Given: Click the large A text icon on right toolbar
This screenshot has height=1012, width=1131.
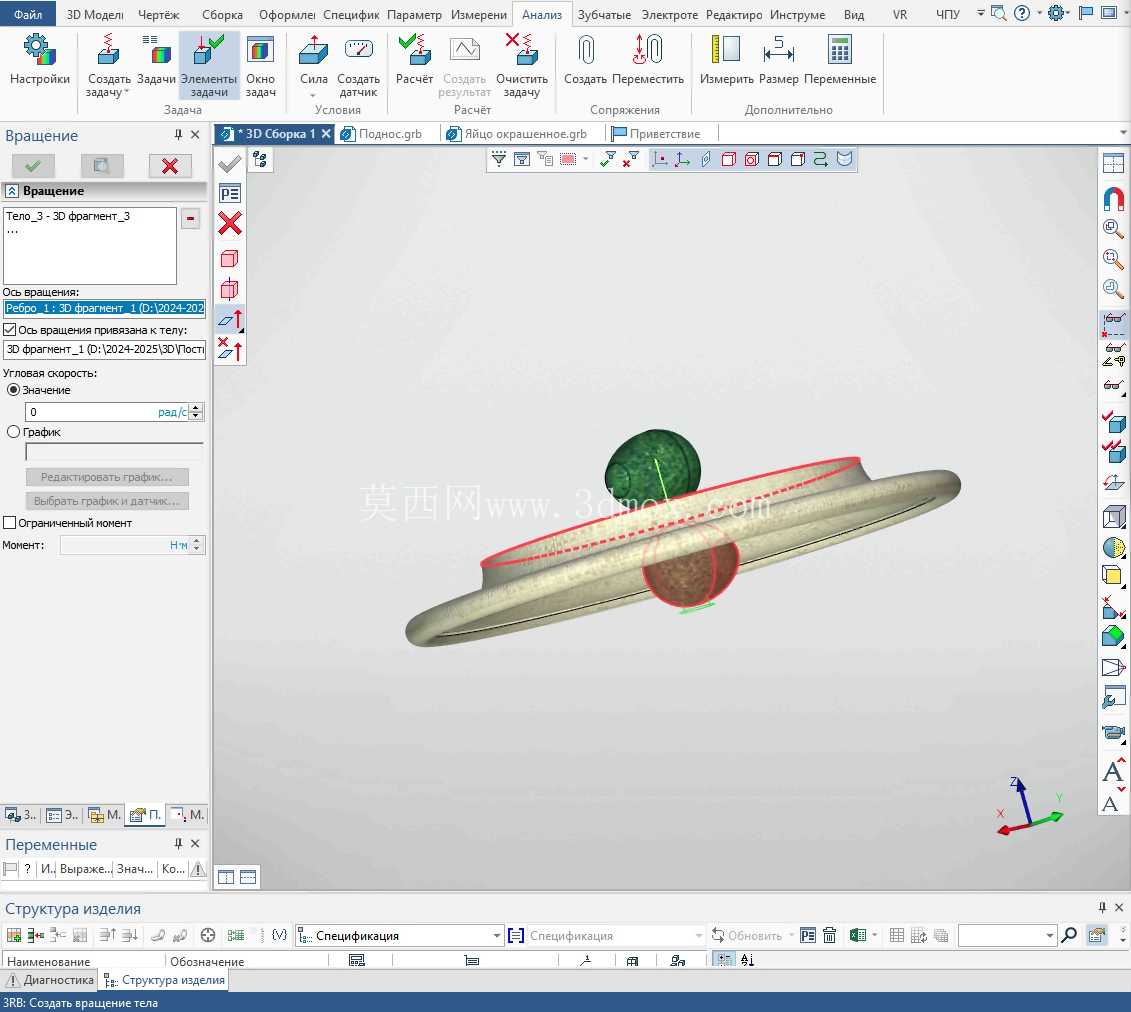Looking at the screenshot, I should point(1114,771).
